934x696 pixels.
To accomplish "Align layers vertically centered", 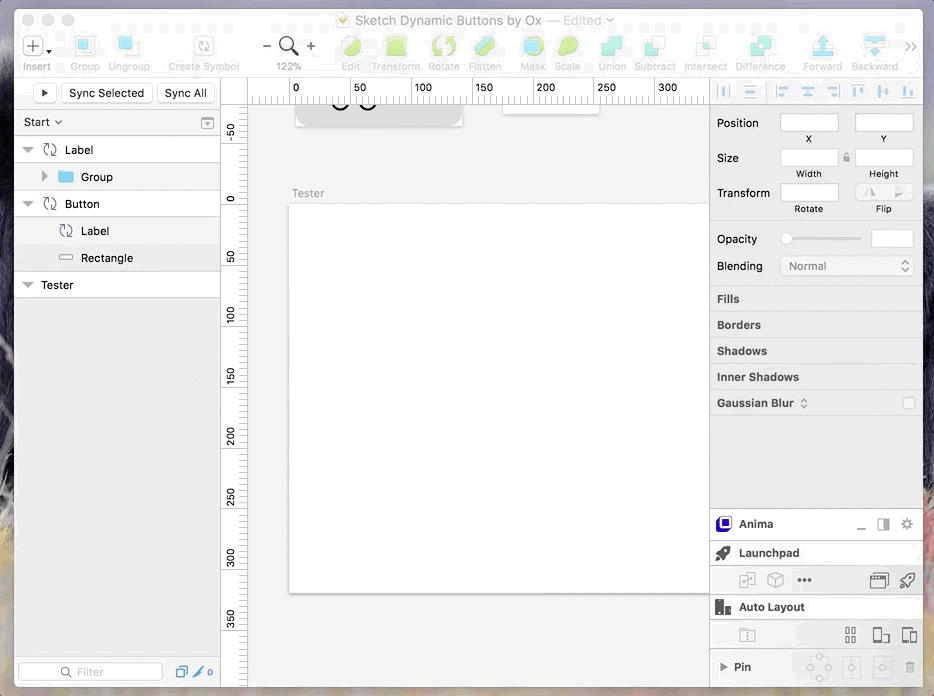I will pyautogui.click(x=883, y=91).
